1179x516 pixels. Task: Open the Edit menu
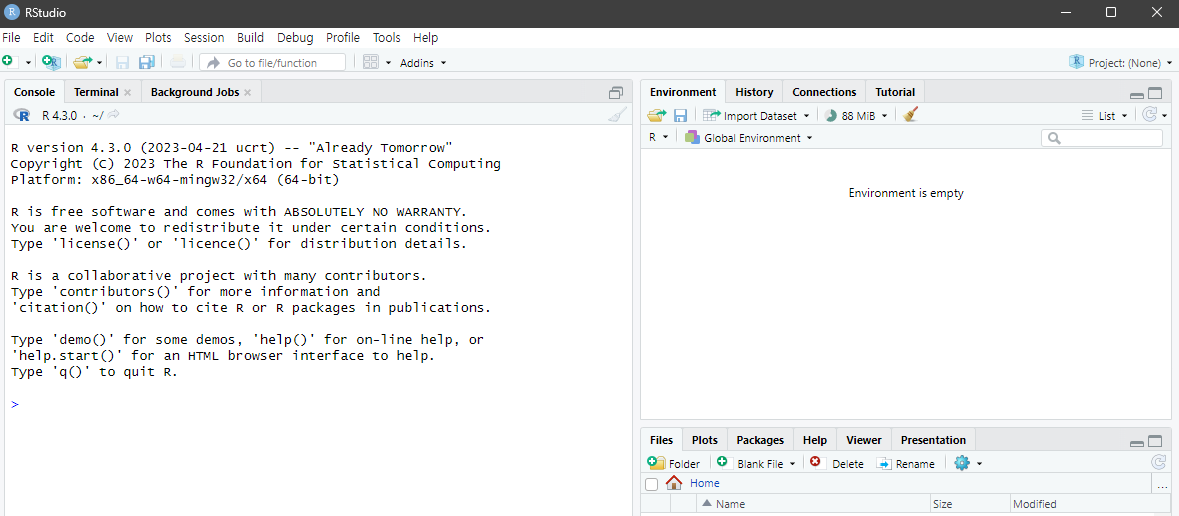click(43, 38)
